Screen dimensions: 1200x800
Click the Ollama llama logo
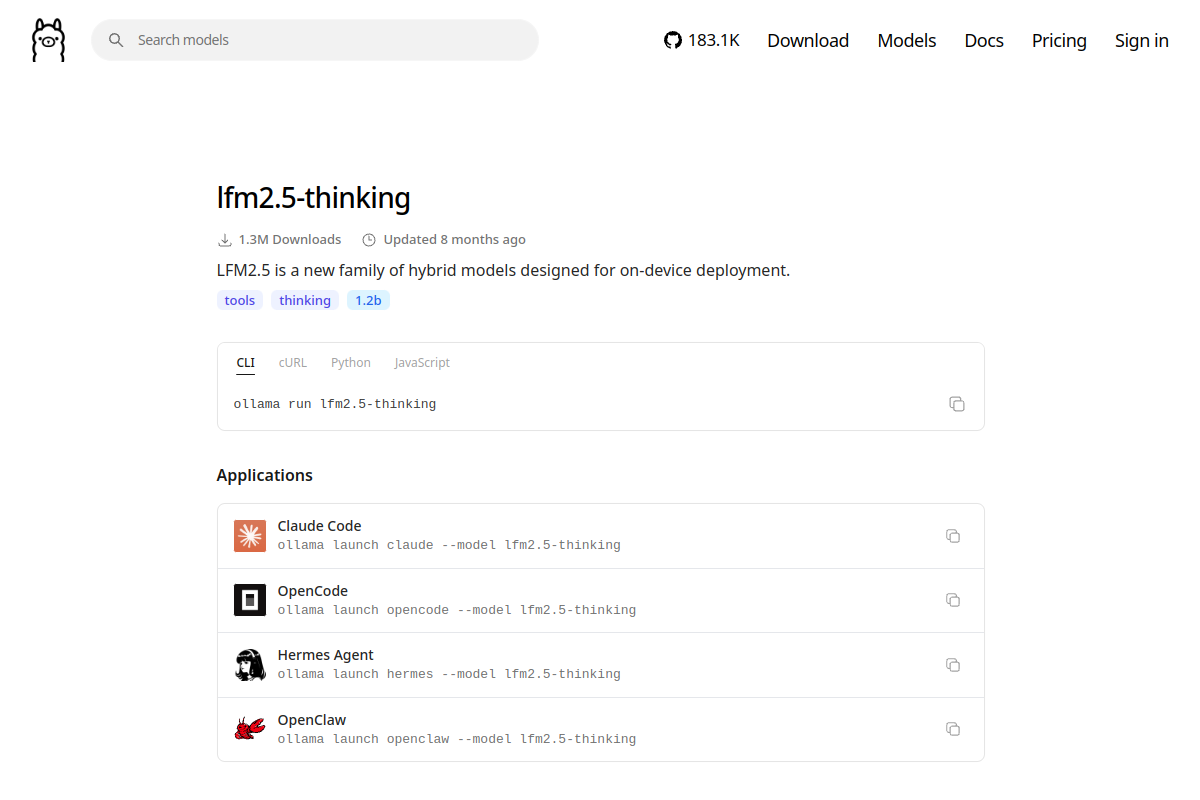pos(48,40)
